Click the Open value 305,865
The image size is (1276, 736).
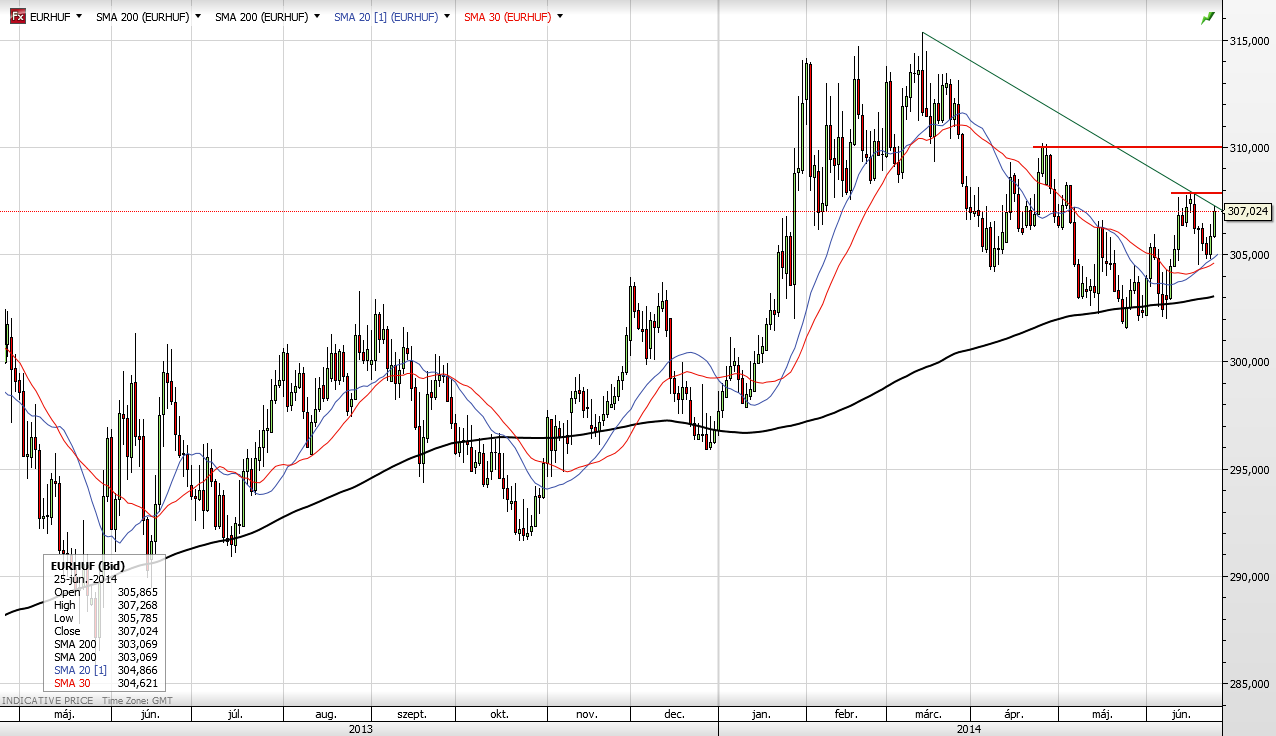coord(137,592)
